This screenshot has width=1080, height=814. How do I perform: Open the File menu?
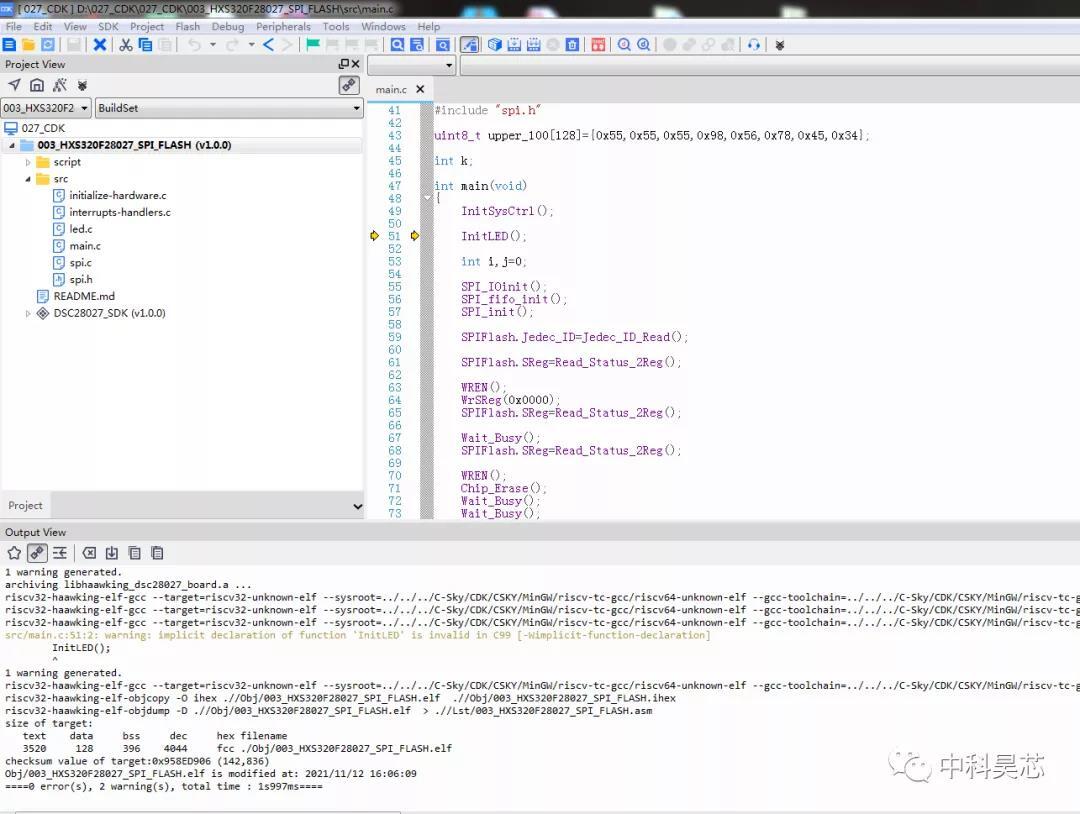point(14,26)
